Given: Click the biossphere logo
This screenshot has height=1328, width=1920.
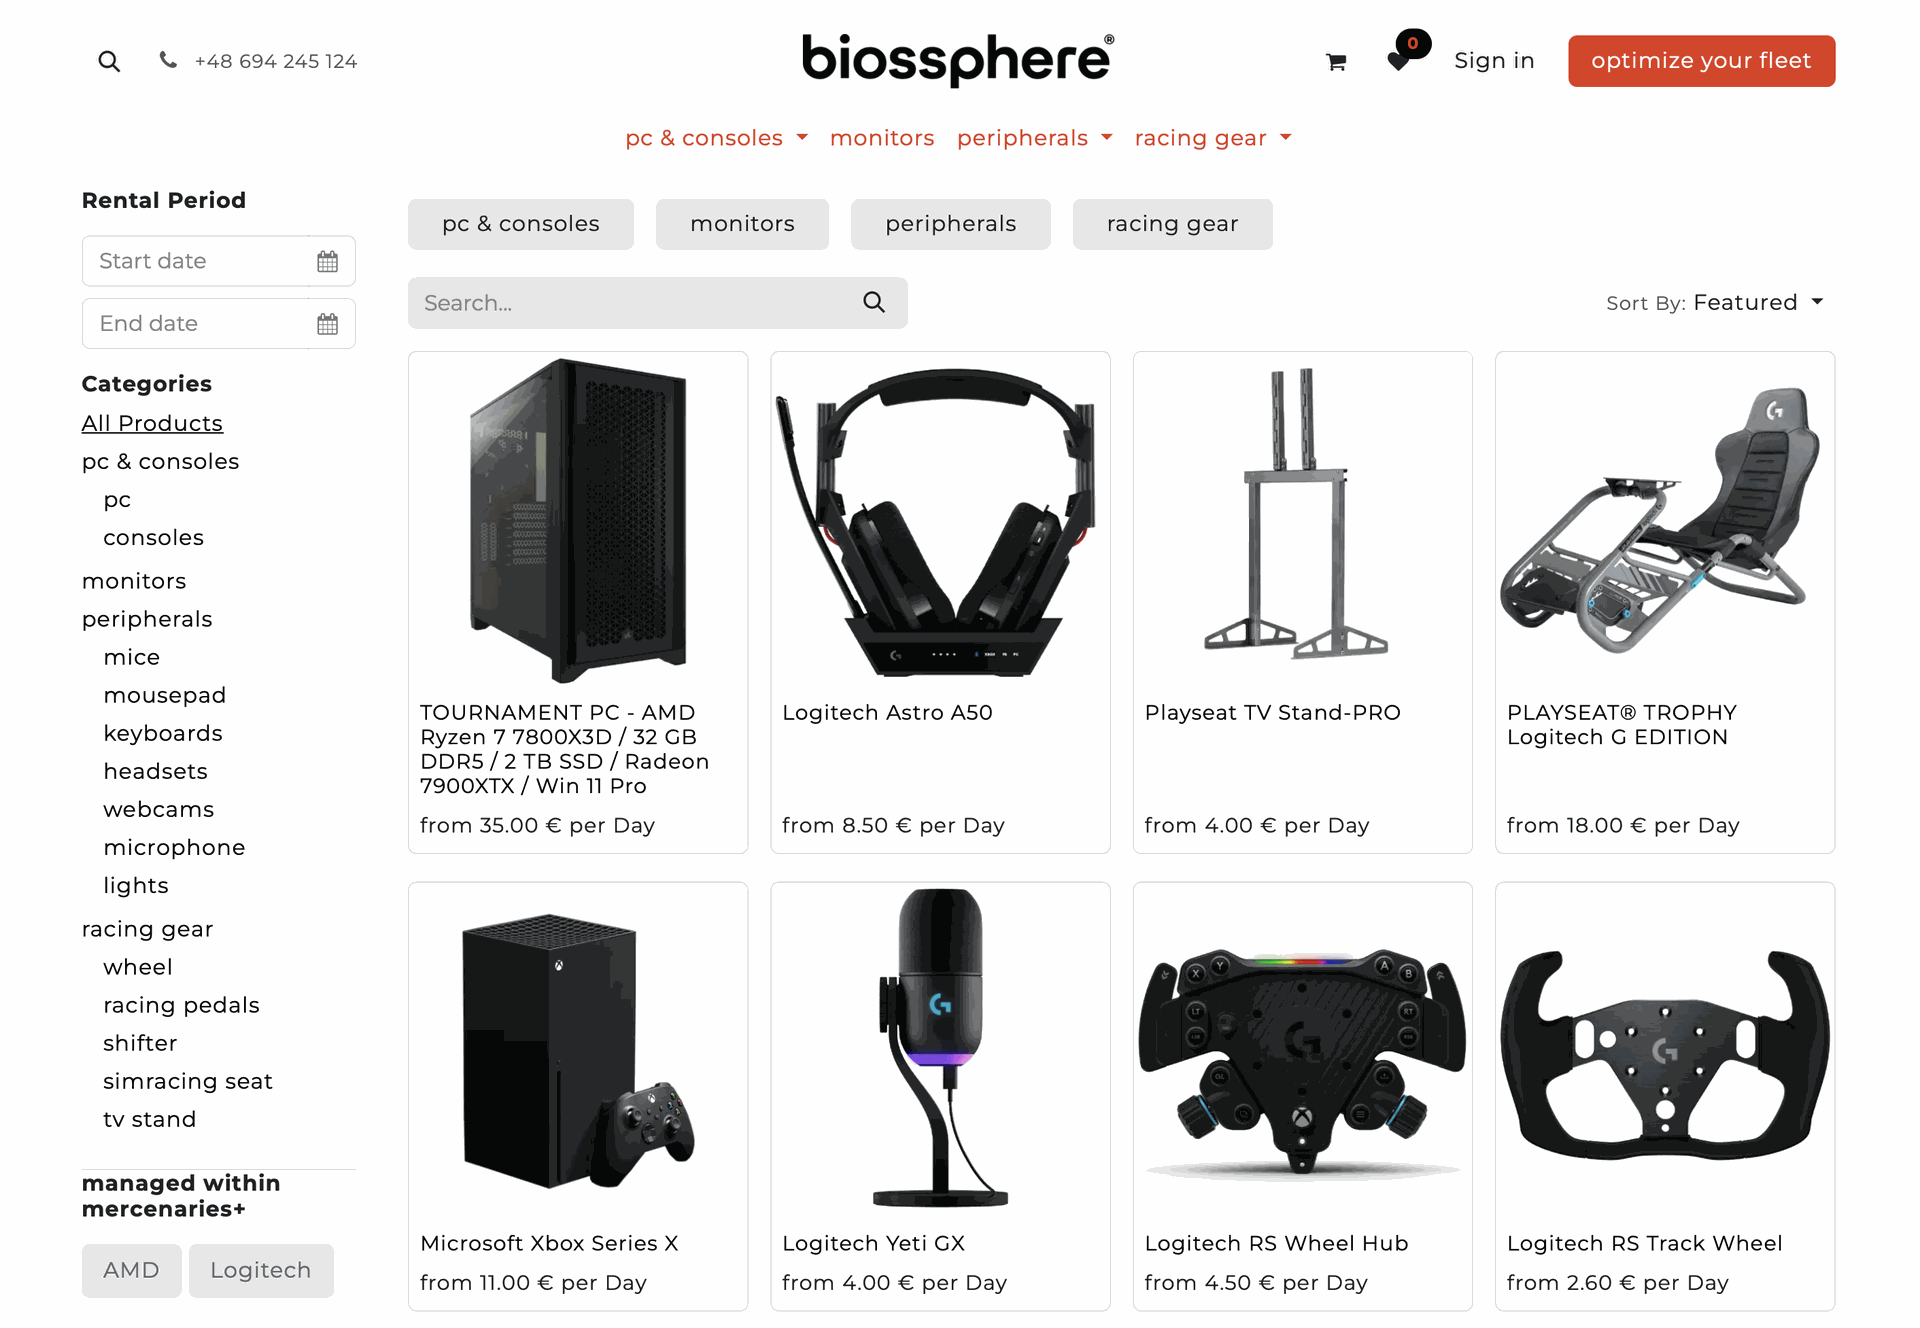Looking at the screenshot, I should click(x=958, y=59).
